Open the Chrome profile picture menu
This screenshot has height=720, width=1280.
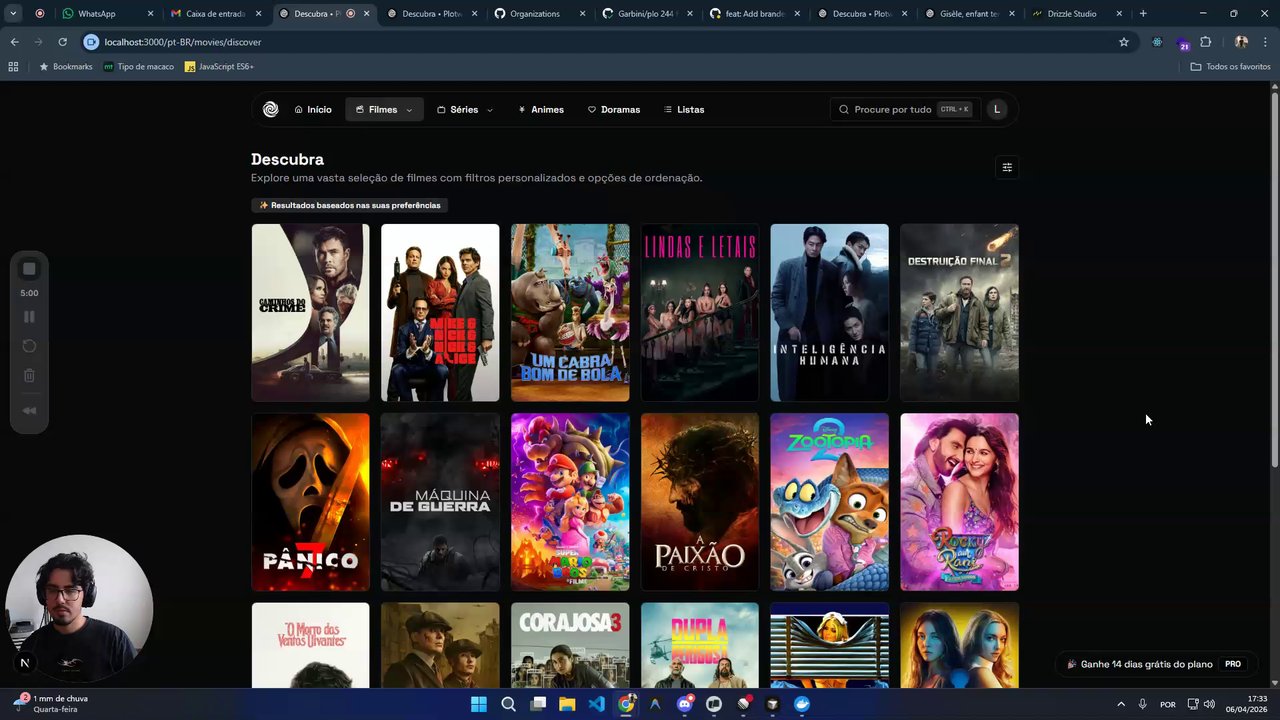pos(1241,42)
